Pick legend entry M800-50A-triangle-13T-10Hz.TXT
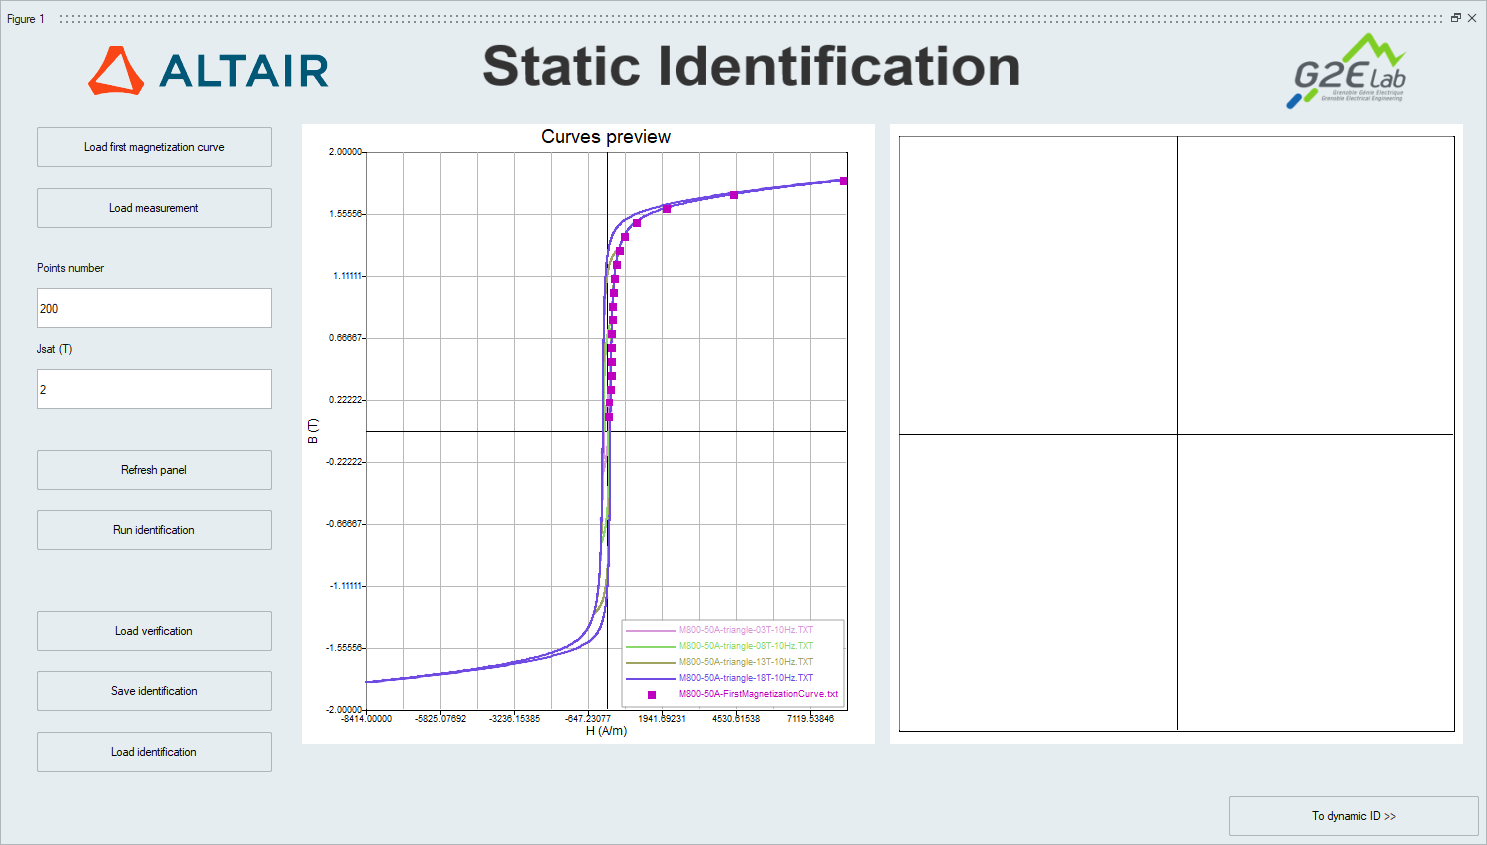 click(745, 662)
